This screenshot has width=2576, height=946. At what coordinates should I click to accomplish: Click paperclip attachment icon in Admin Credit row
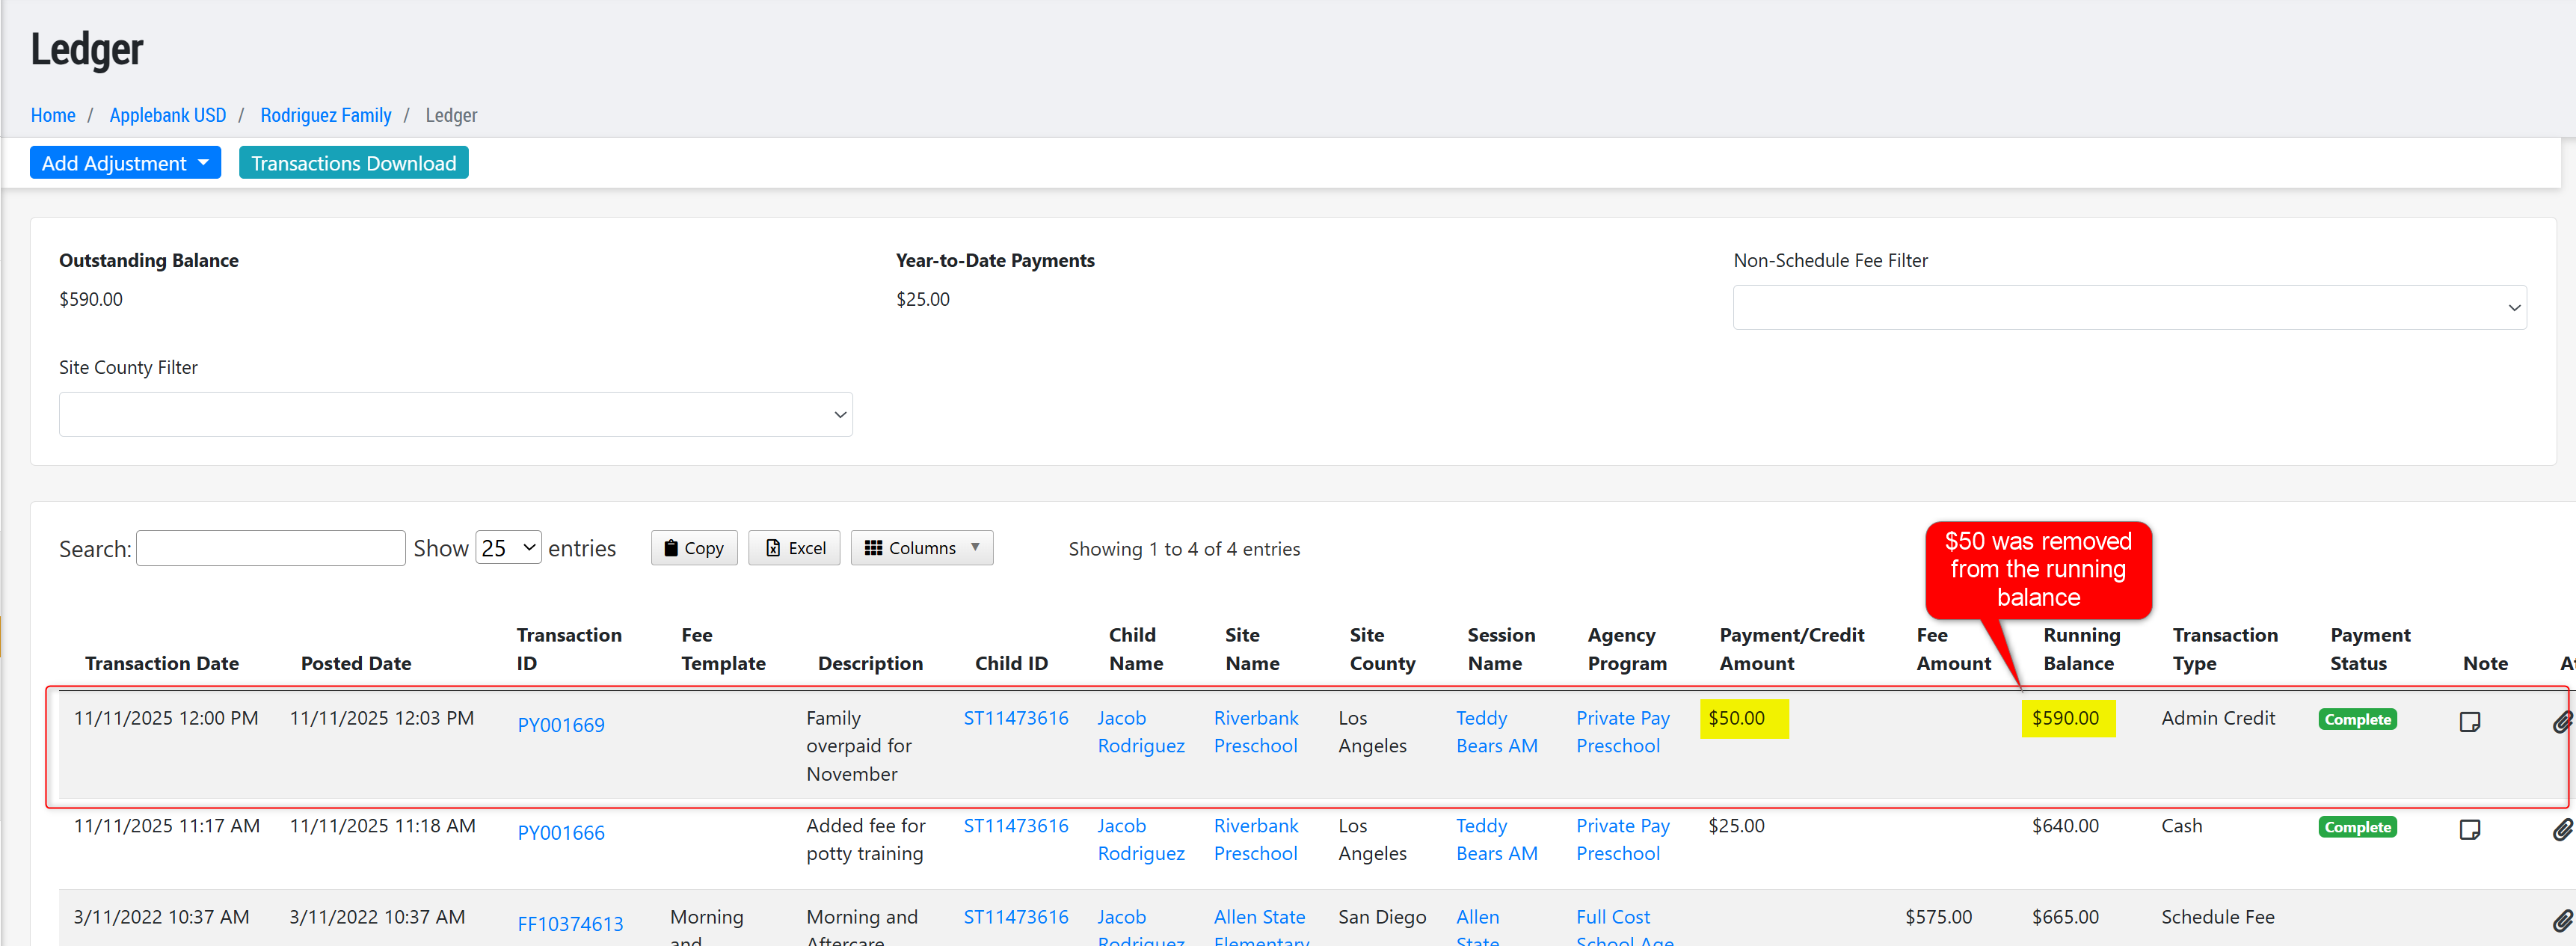coord(2561,721)
